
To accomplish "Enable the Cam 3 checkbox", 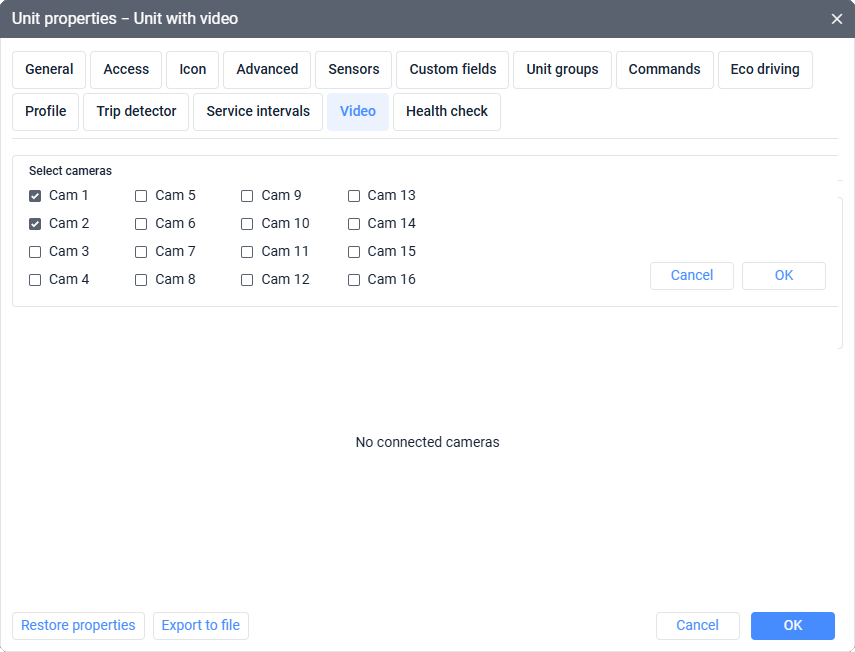I will tap(35, 252).
